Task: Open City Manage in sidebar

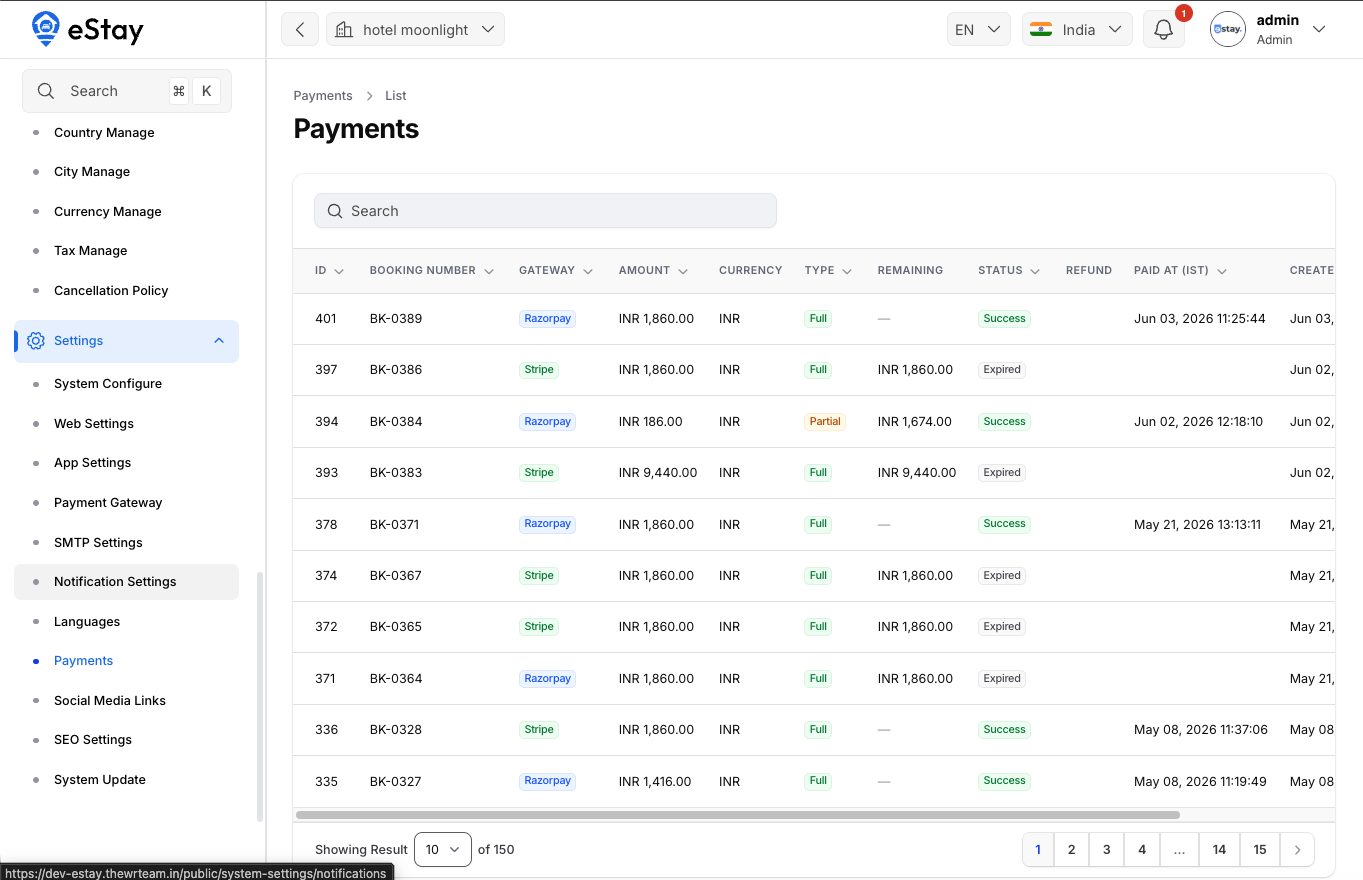Action: (92, 172)
